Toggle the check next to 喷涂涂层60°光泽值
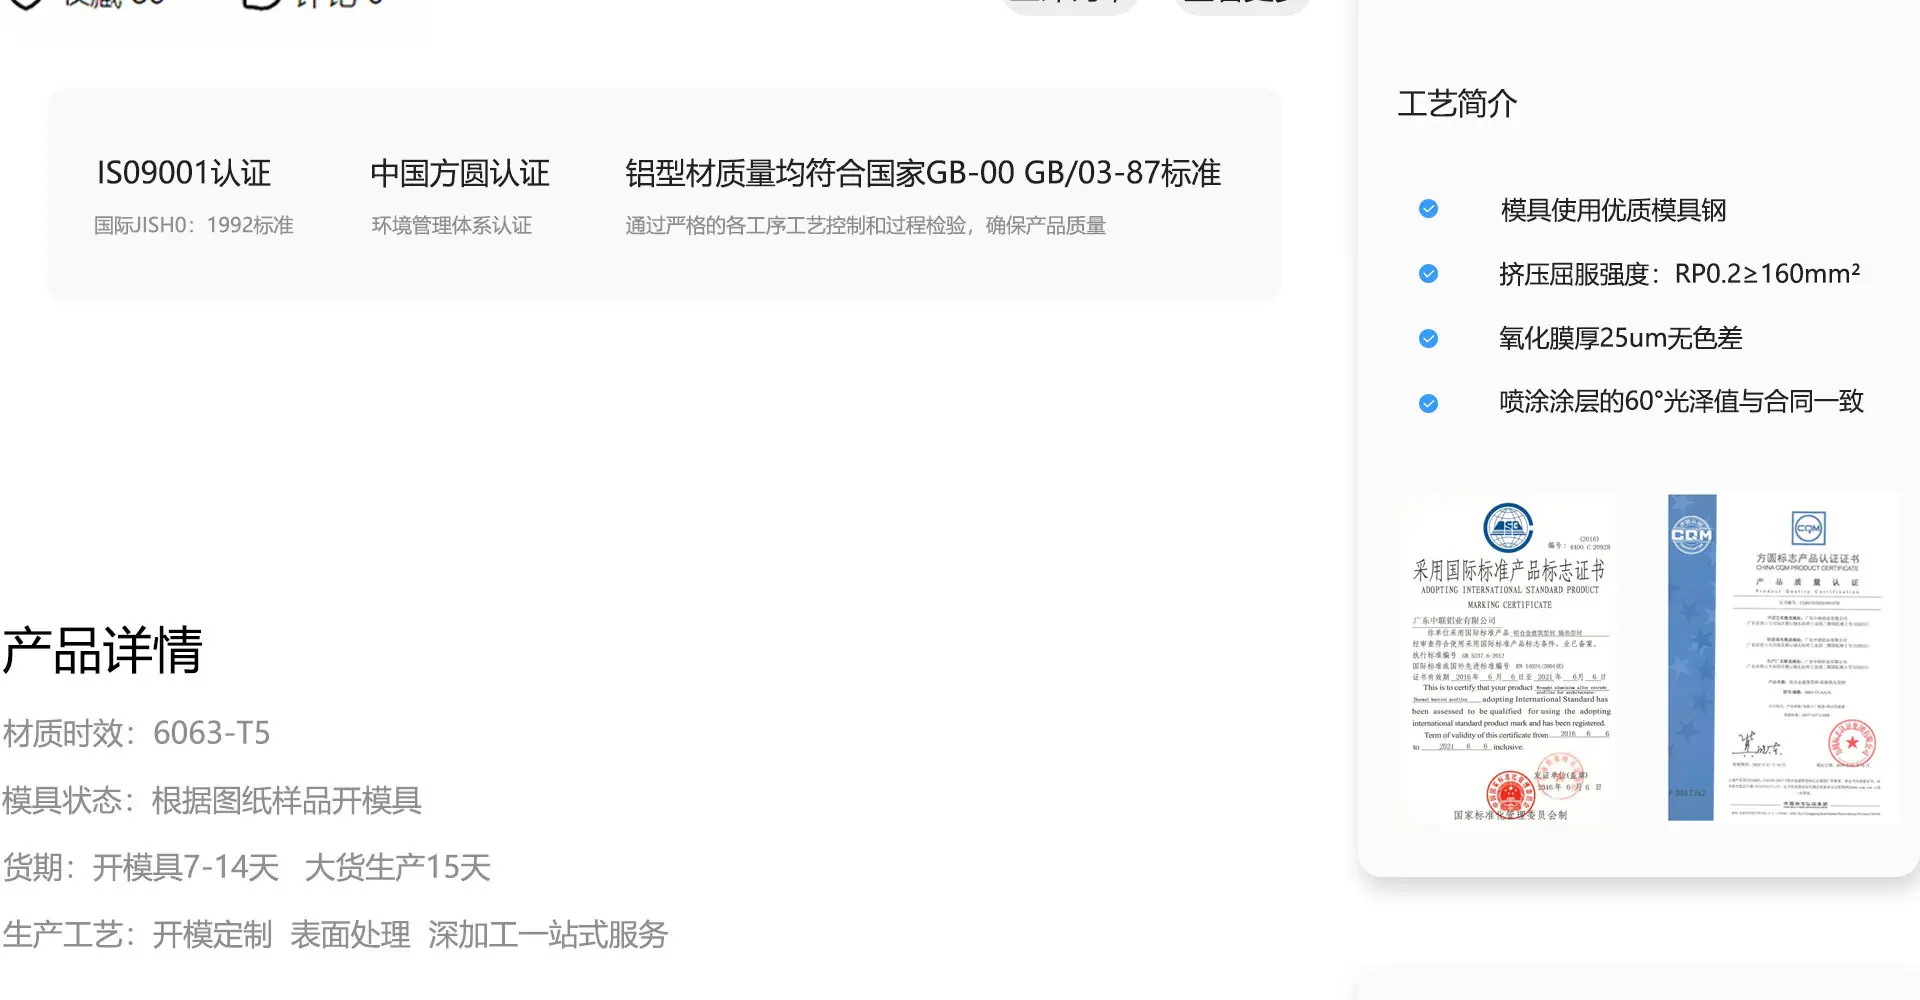This screenshot has height=1000, width=1920. 1428,402
